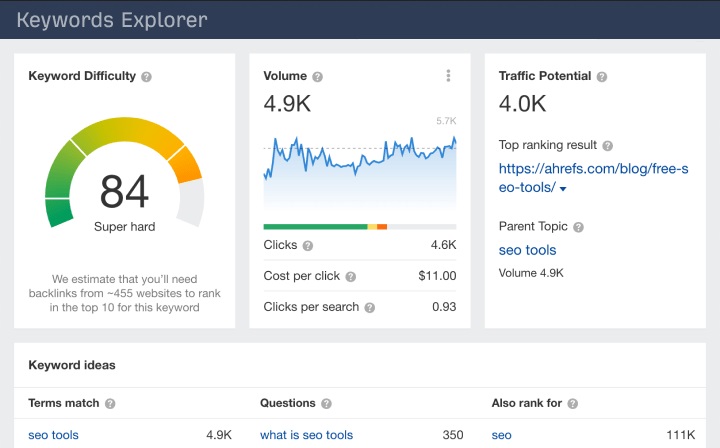The width and height of the screenshot is (720, 448).
Task: Click help icon next to Also rank for
Action: pyautogui.click(x=571, y=404)
